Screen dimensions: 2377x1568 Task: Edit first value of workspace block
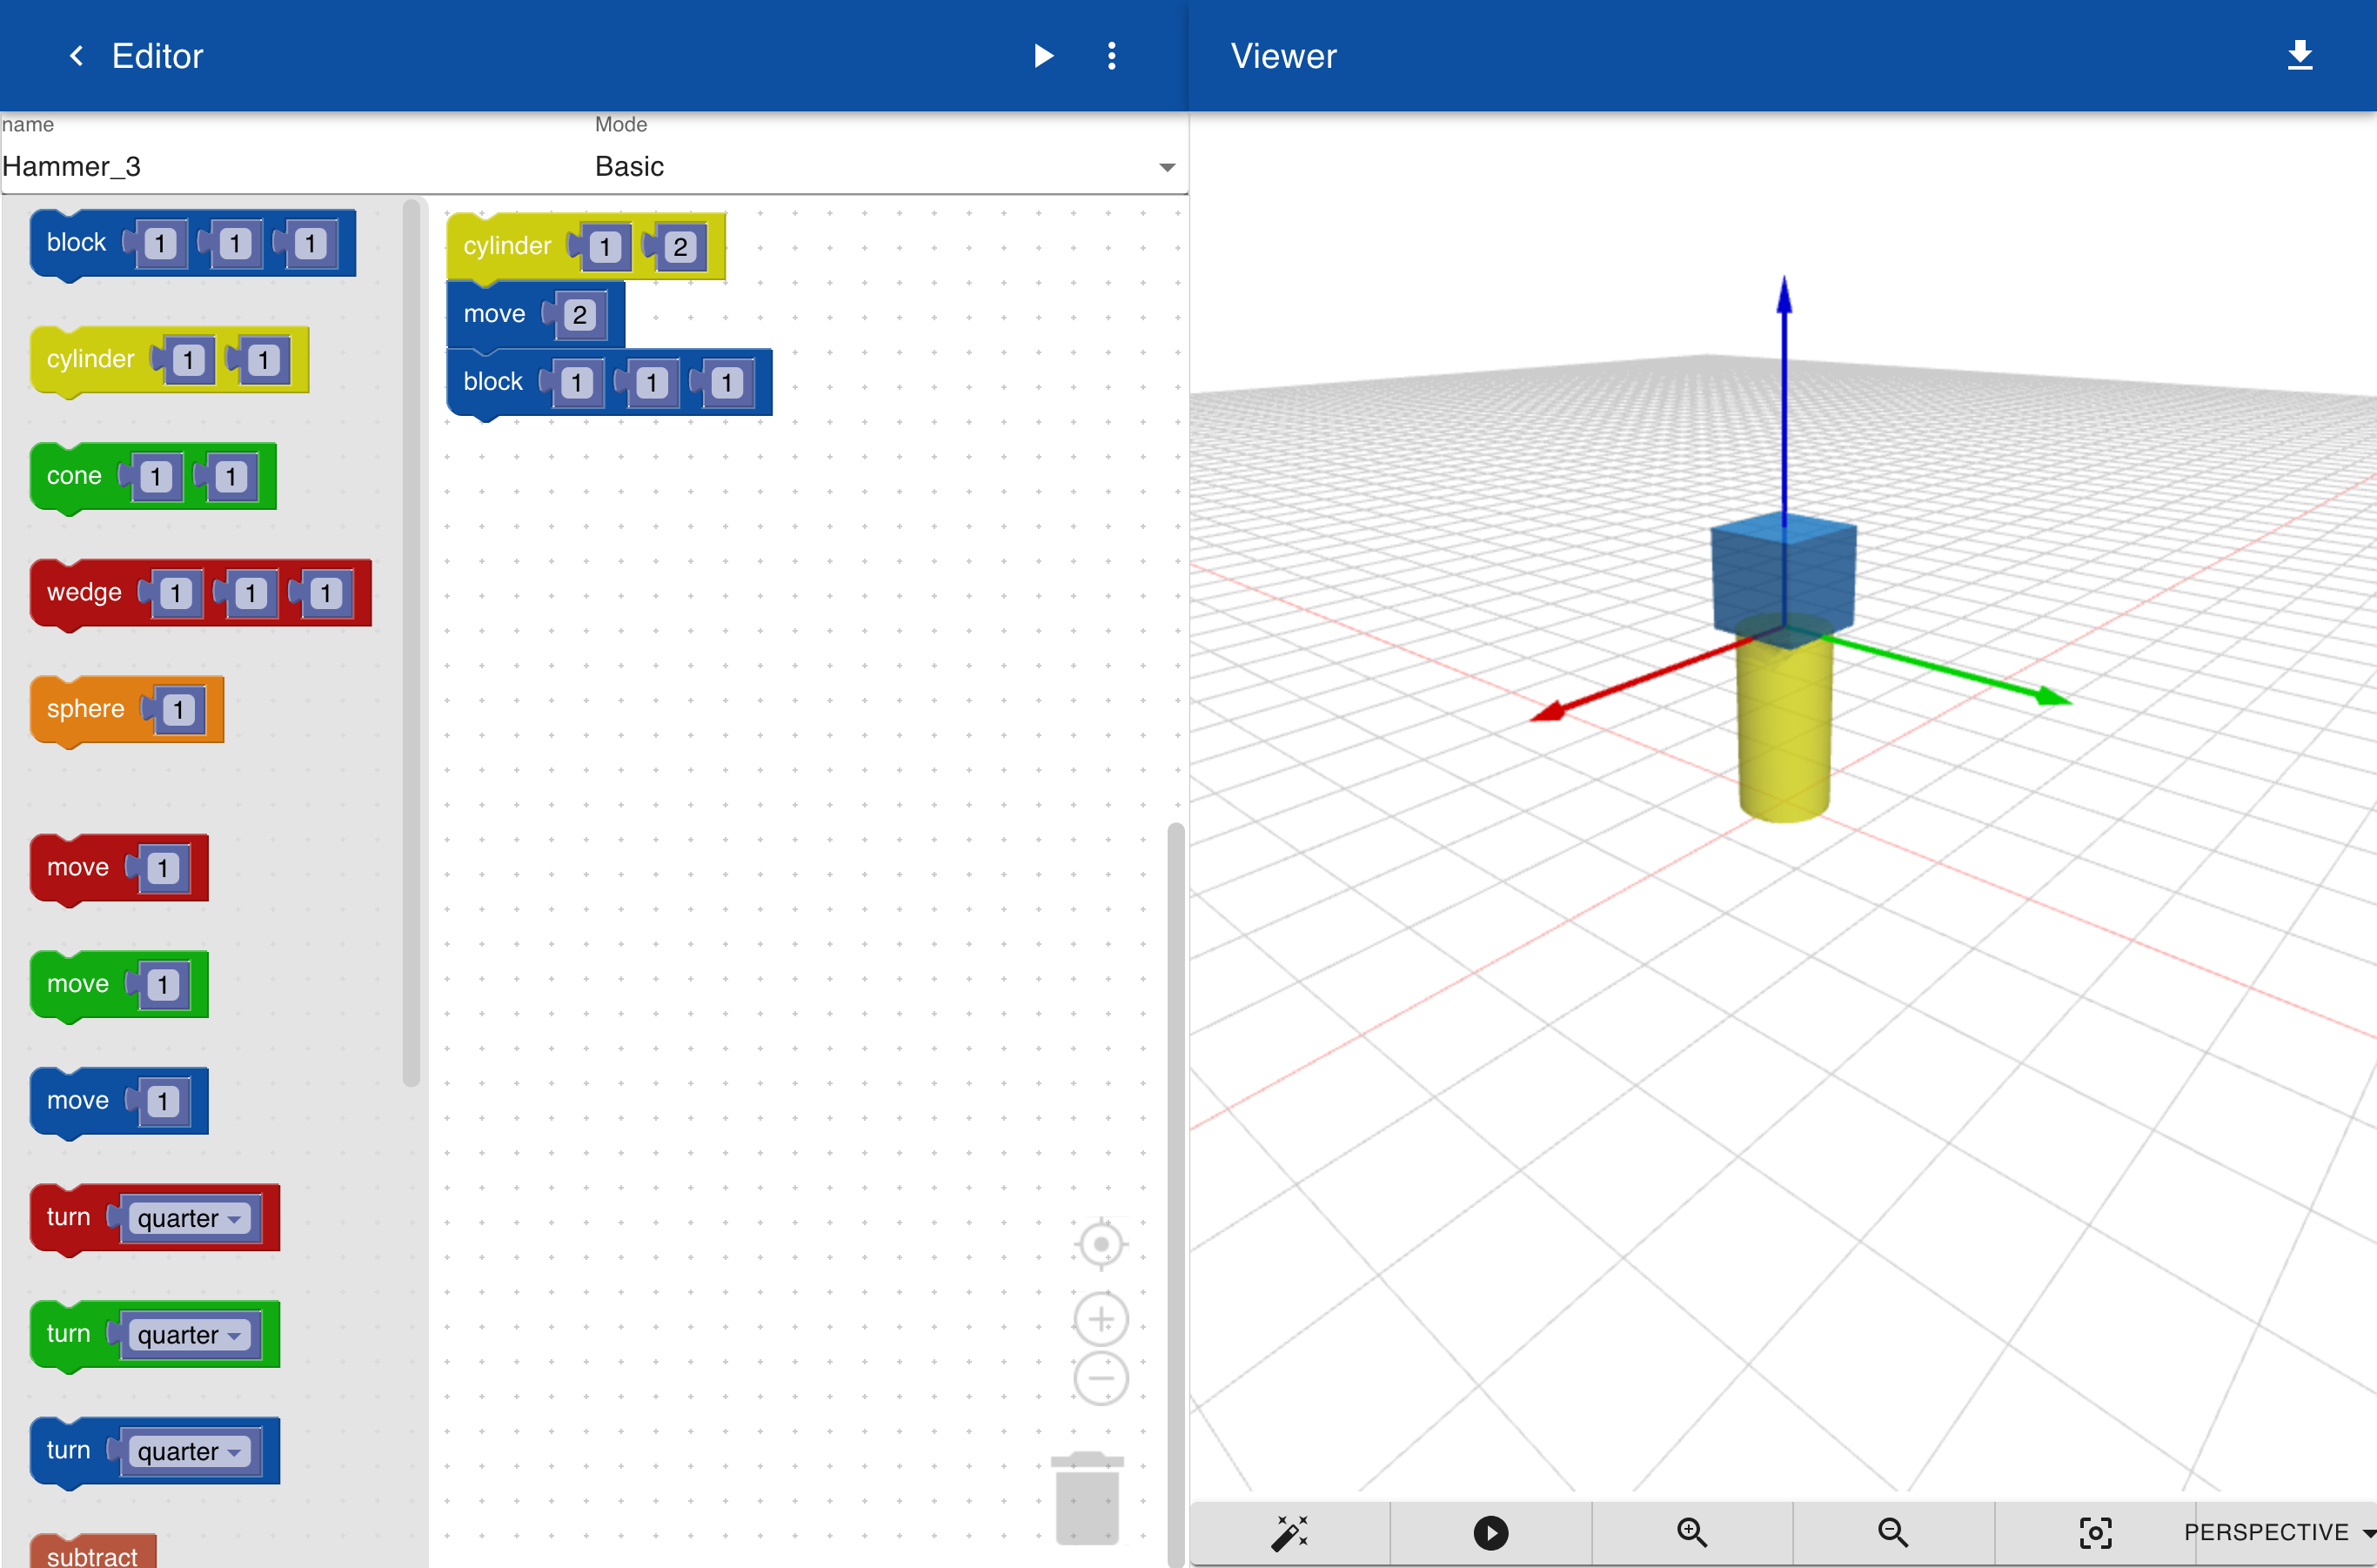coord(576,383)
